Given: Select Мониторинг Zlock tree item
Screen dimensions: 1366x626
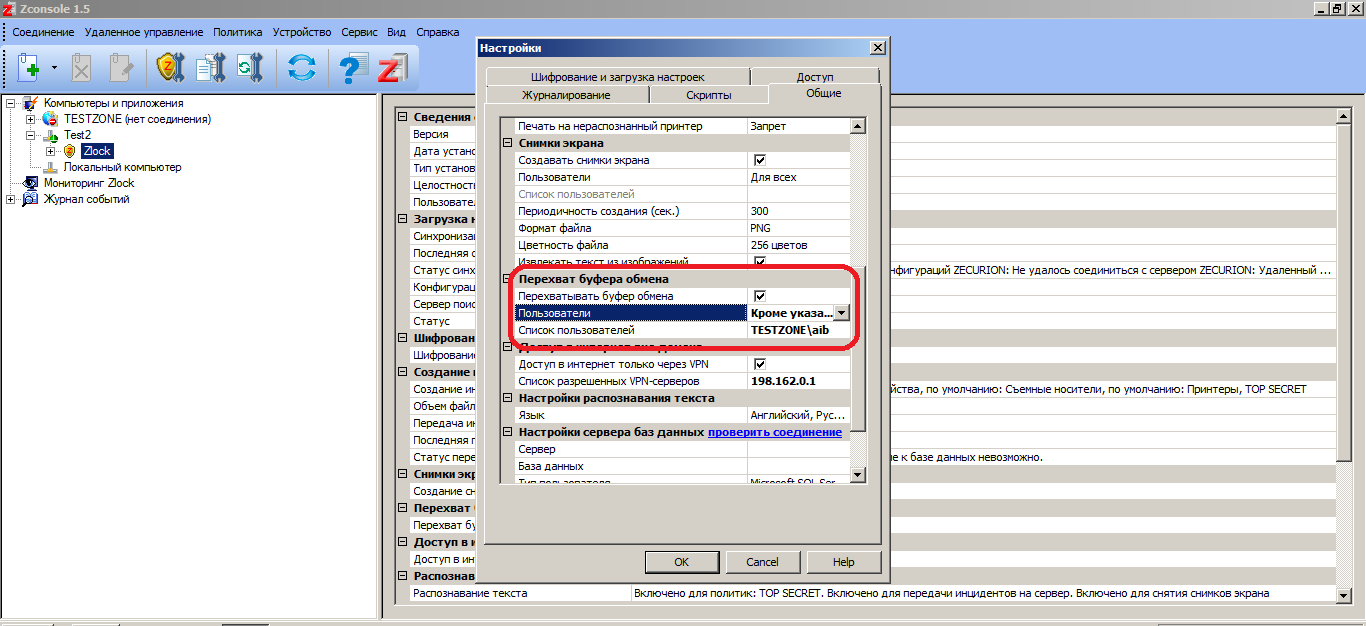Looking at the screenshot, I should [x=89, y=183].
